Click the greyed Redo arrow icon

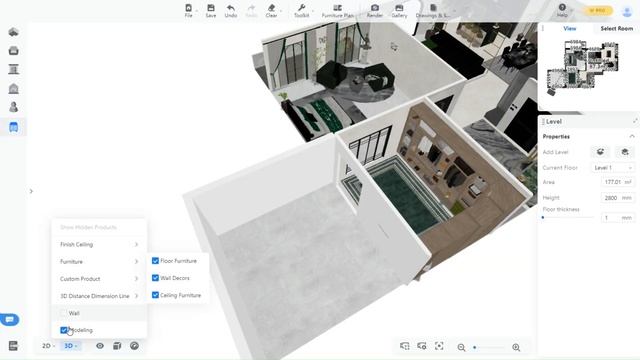(x=251, y=8)
